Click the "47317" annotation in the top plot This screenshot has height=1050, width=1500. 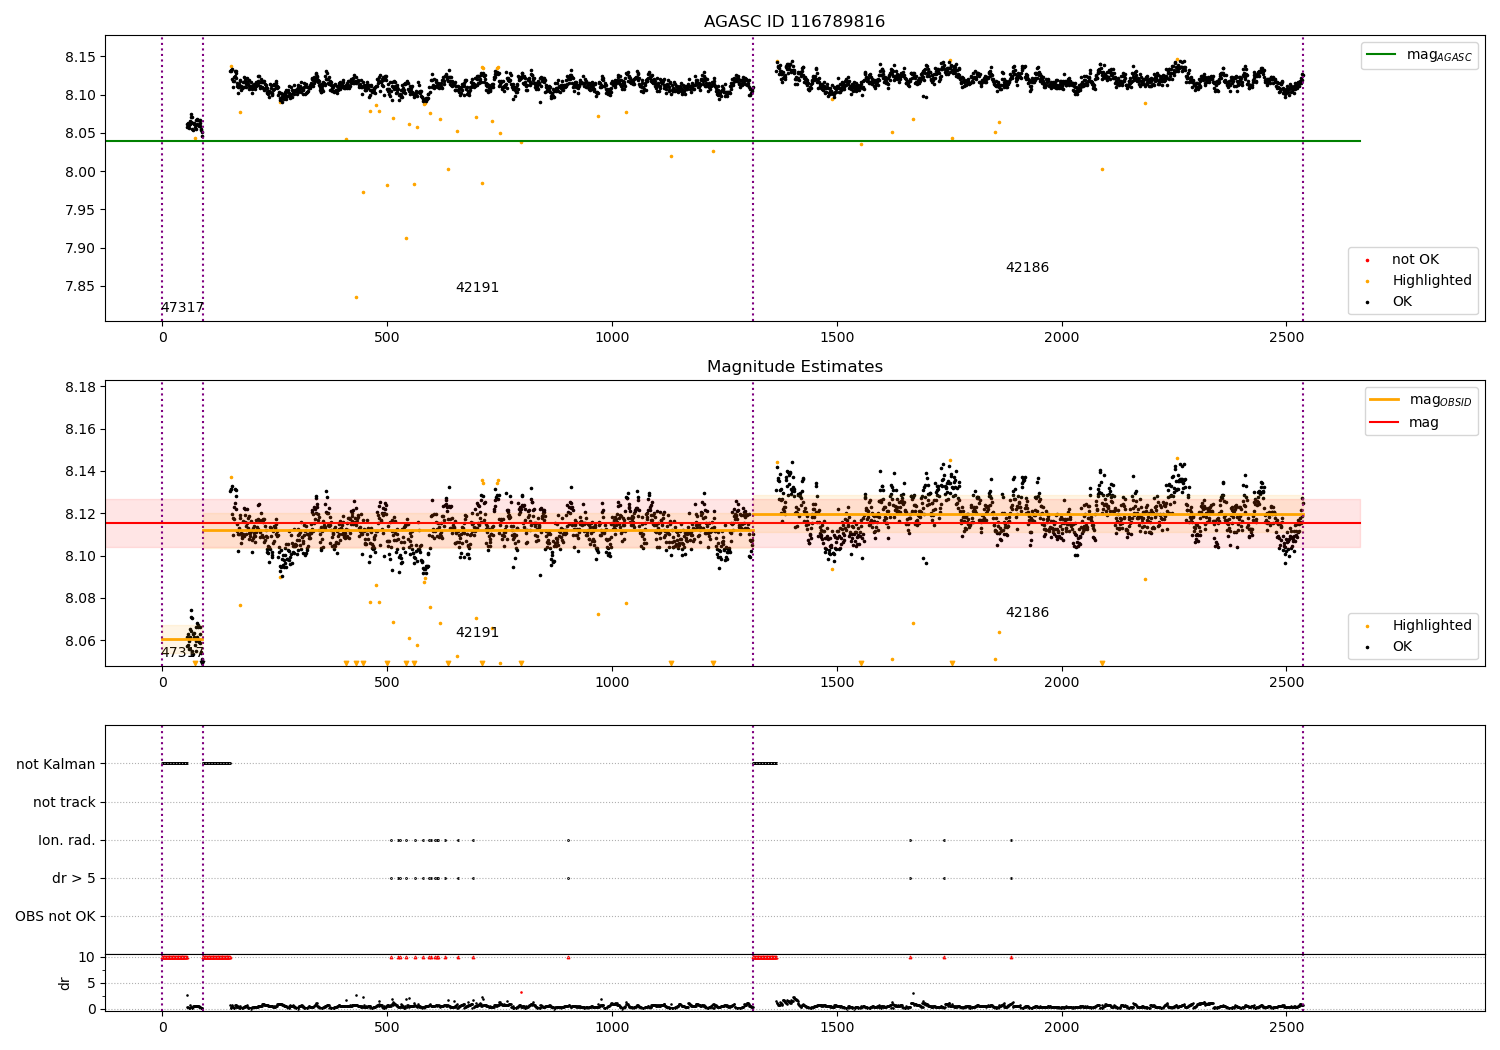[x=182, y=308]
